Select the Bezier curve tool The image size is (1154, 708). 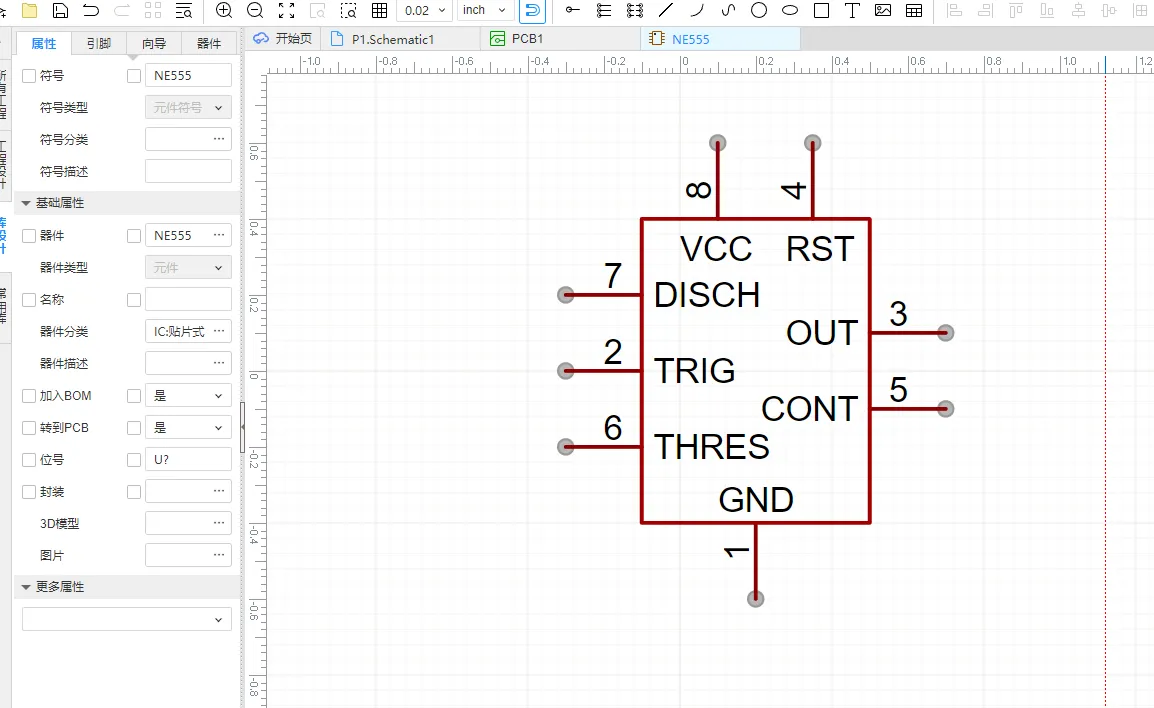coord(728,10)
